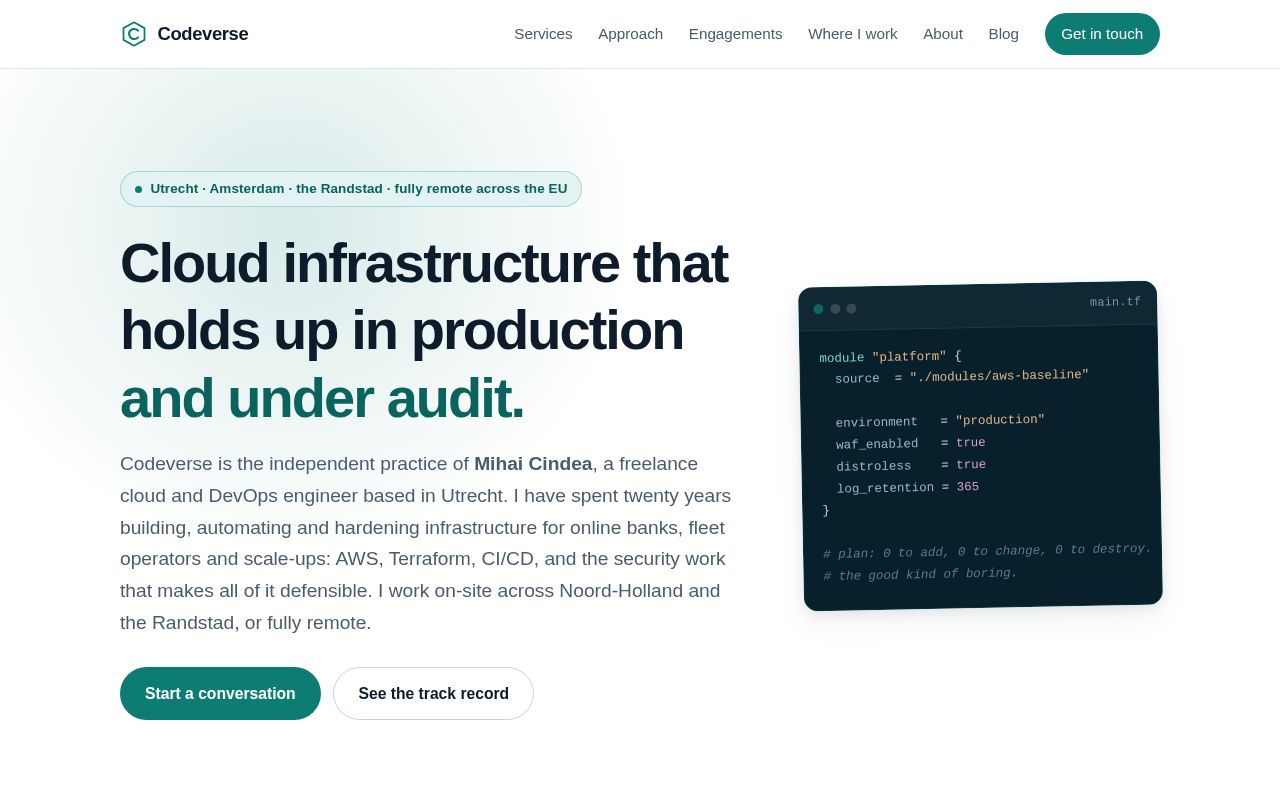The height and width of the screenshot is (800, 1280).
Task: Click the 'holds up in production' heading line
Action: [x=402, y=330]
